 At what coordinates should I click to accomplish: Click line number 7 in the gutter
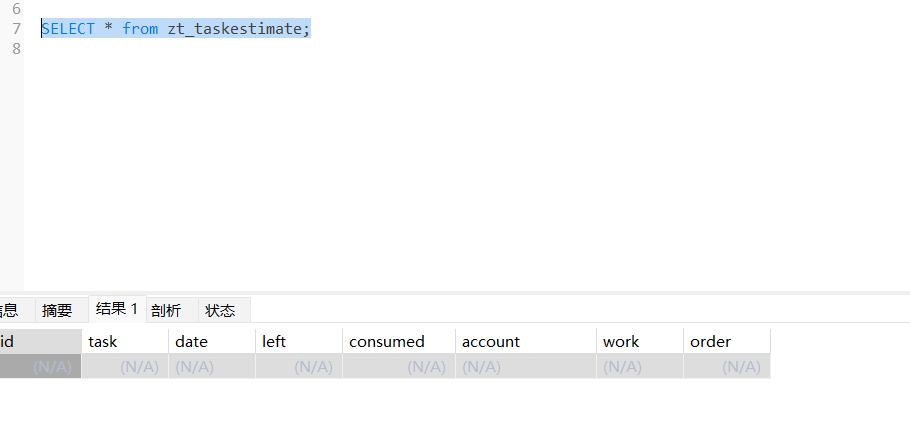(x=16, y=28)
